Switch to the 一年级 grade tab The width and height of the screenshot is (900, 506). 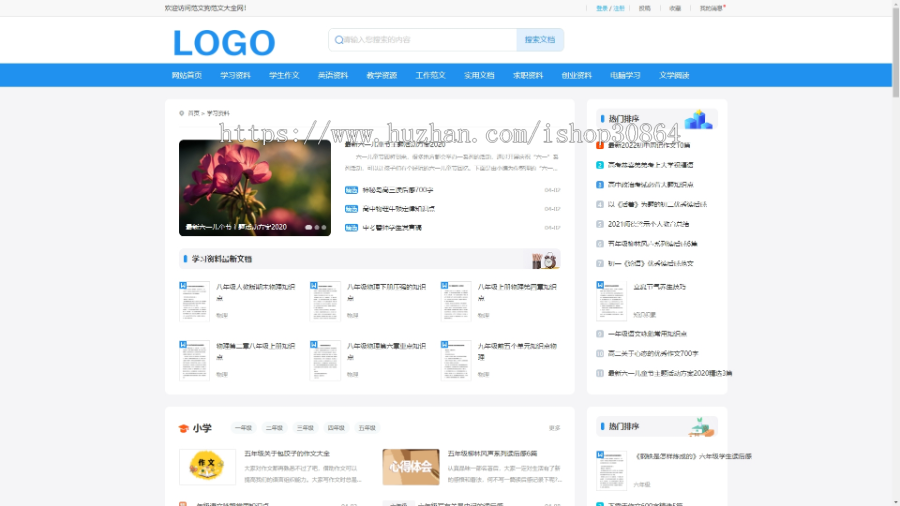click(x=243, y=428)
